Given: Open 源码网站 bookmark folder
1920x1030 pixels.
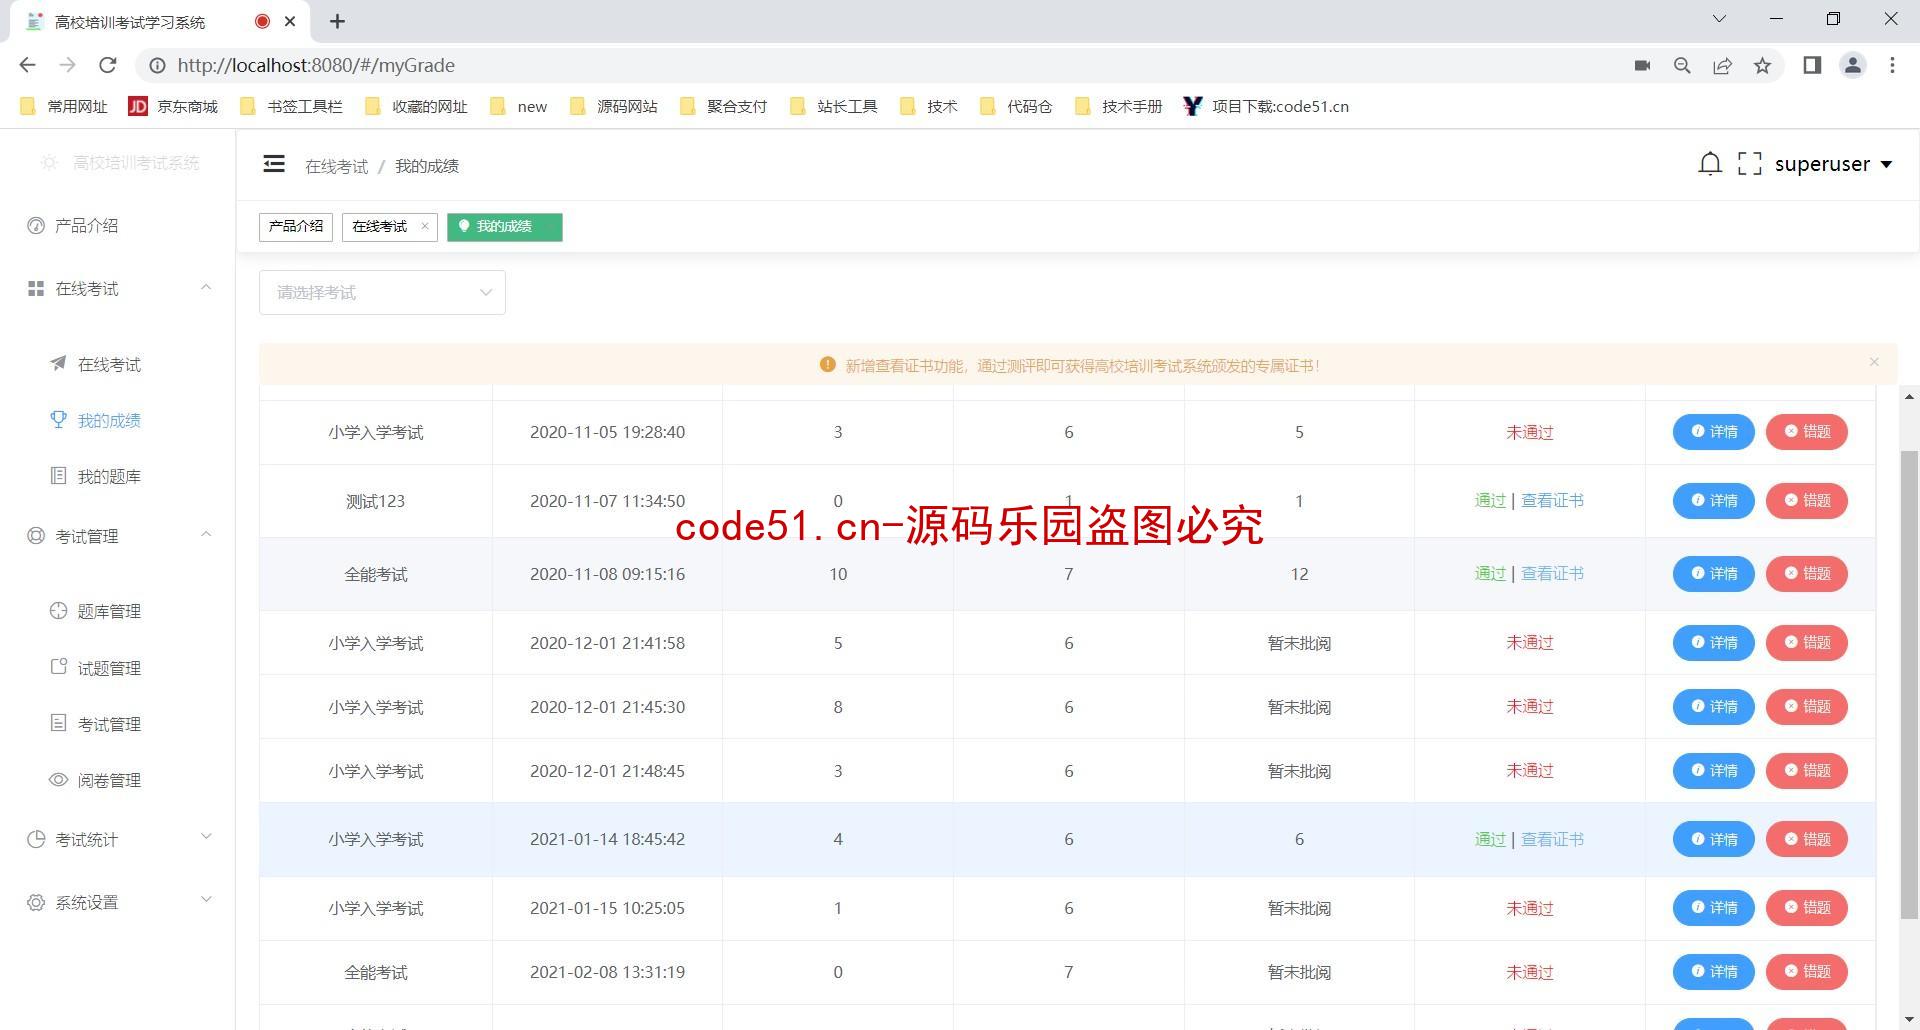Looking at the screenshot, I should 613,106.
